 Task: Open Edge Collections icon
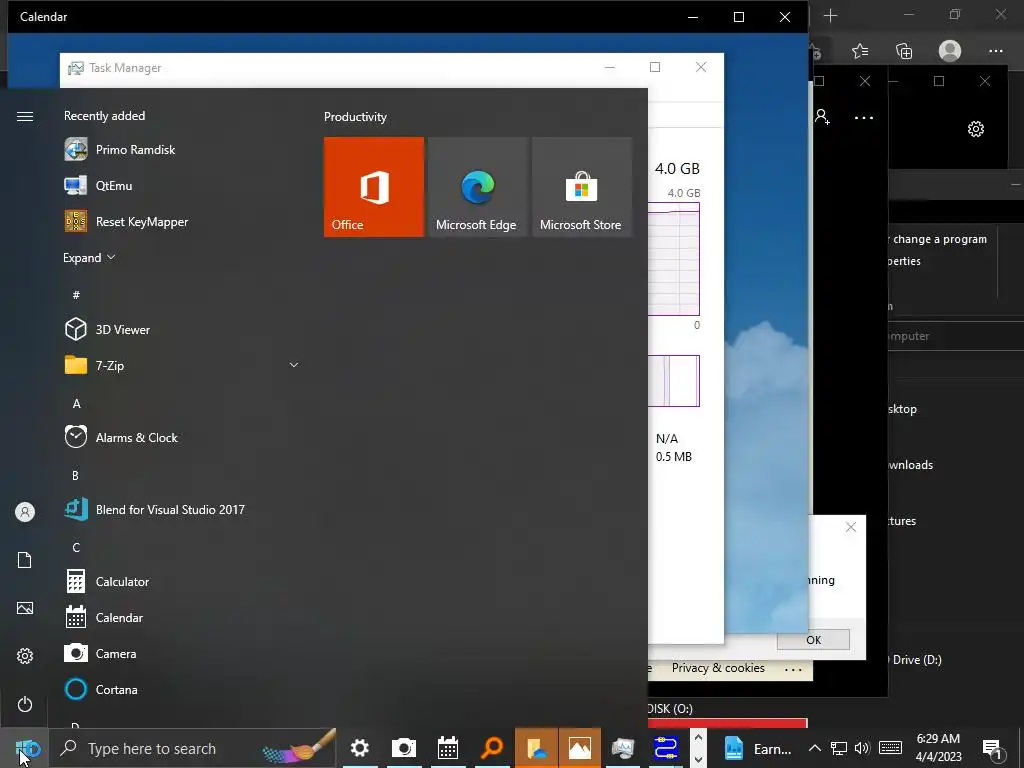(904, 51)
